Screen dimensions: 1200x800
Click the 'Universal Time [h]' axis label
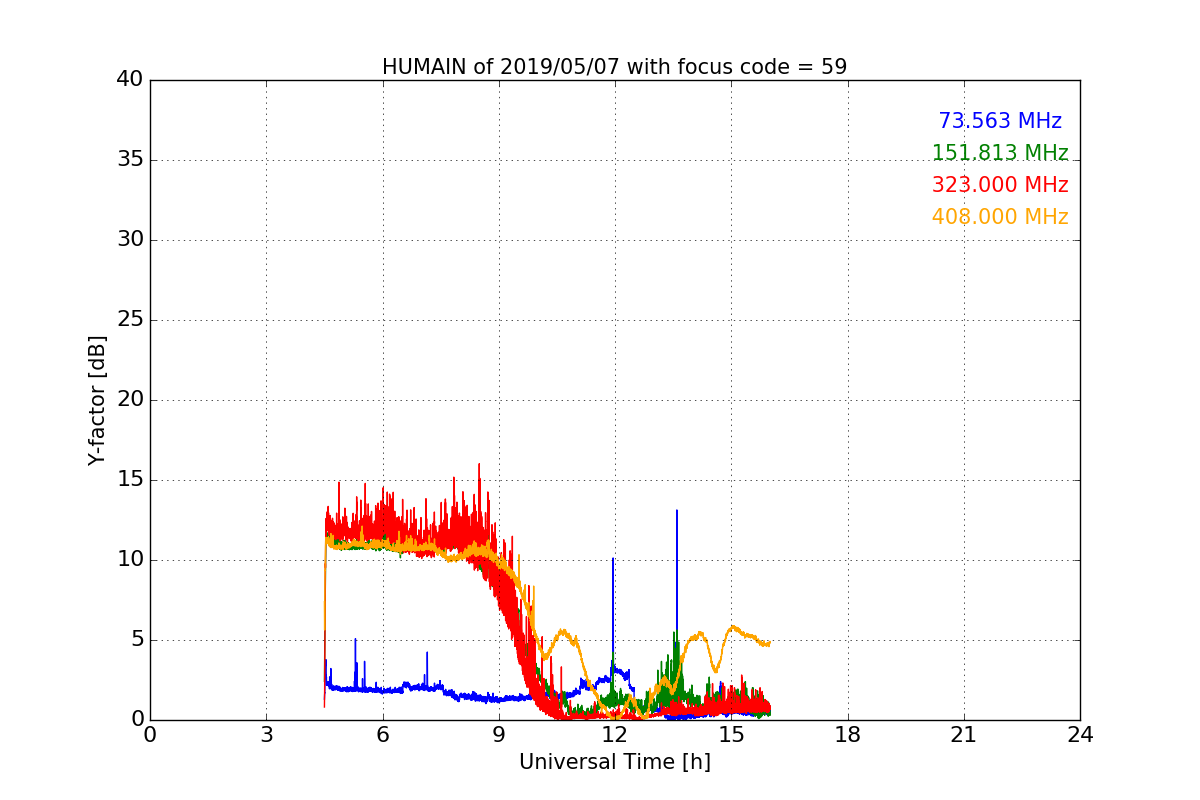pos(614,762)
